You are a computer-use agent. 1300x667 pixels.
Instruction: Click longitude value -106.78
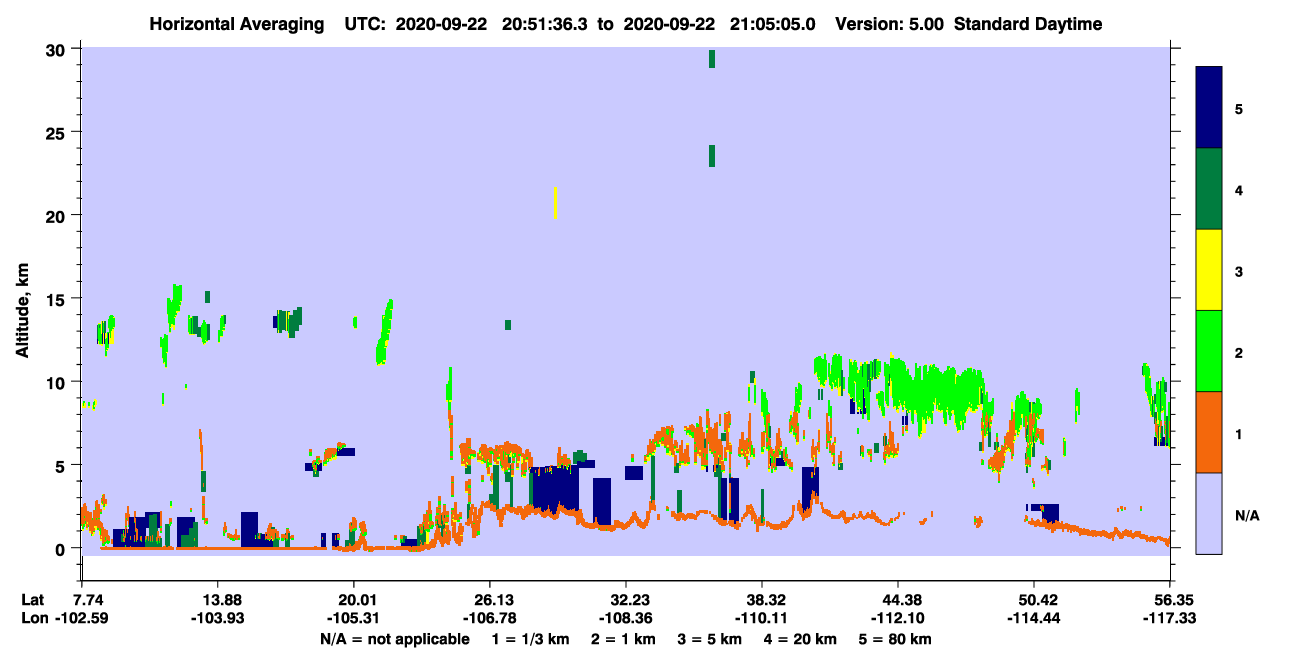pyautogui.click(x=489, y=618)
